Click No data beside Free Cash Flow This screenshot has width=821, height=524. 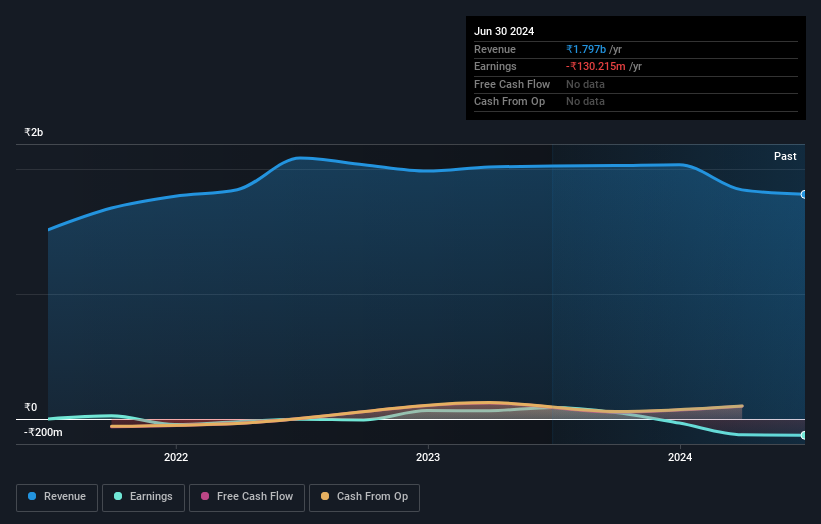coord(585,84)
